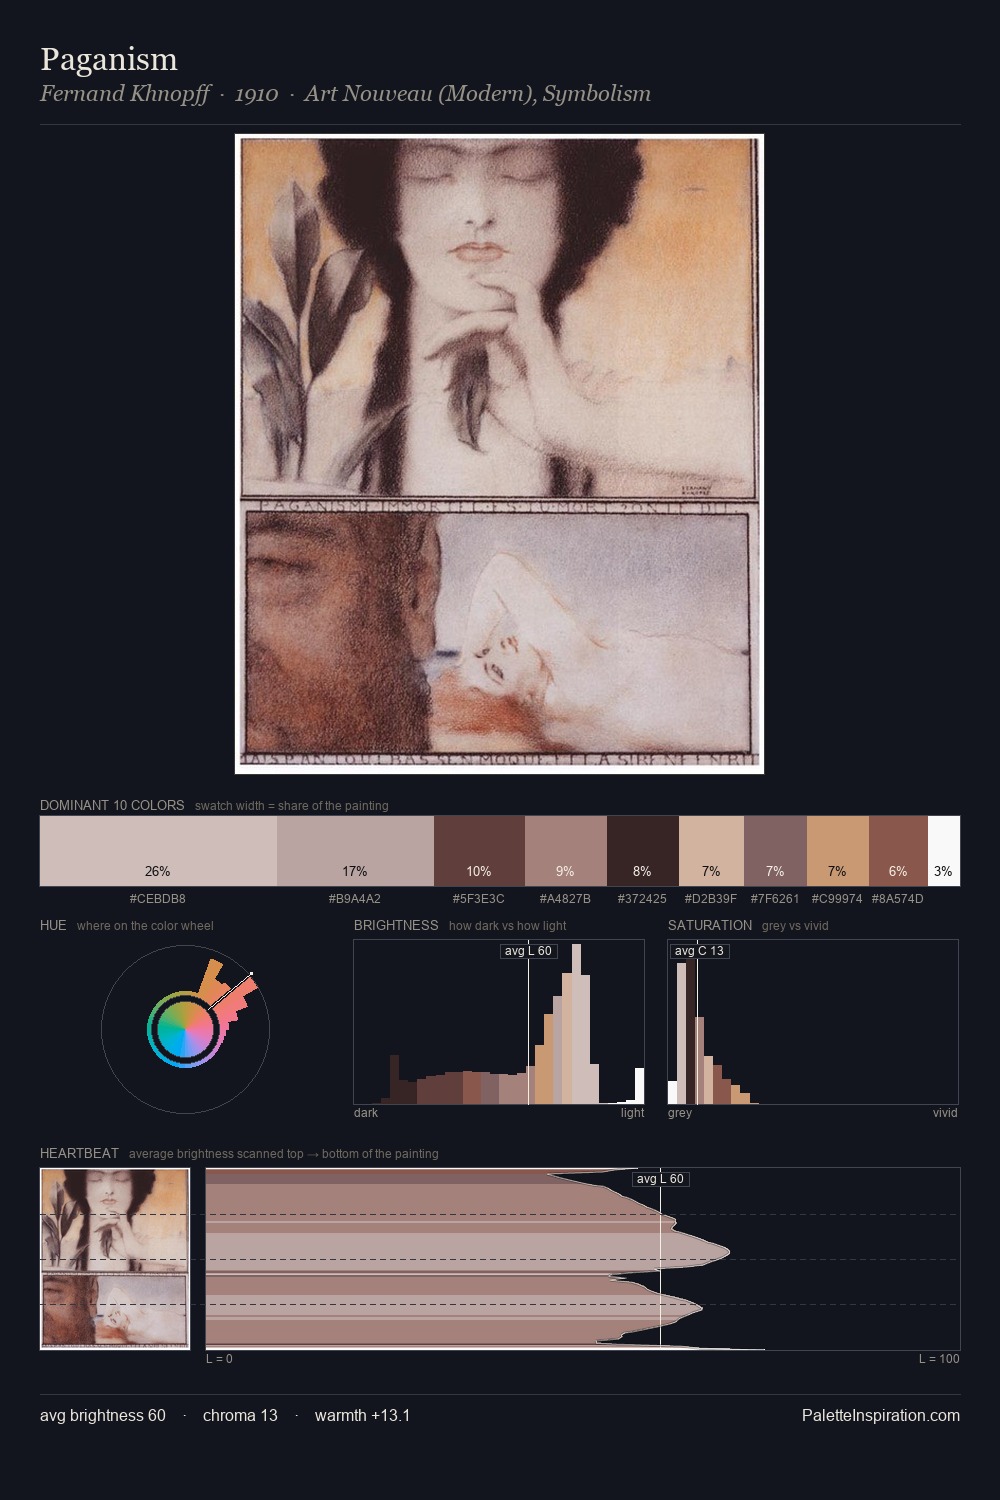The width and height of the screenshot is (1000, 1500).
Task: Pick the #5F3E3C swatch (10%)
Action: pyautogui.click(x=479, y=851)
